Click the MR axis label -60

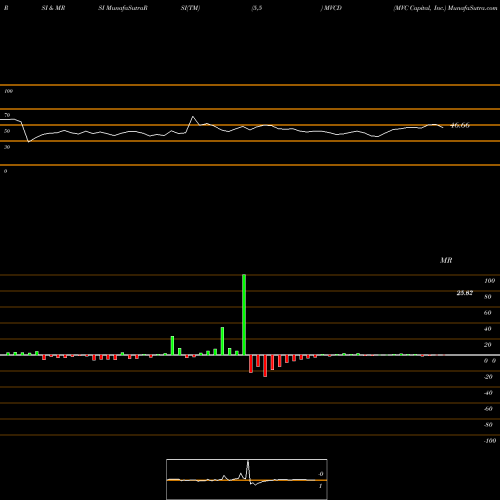[488, 409]
